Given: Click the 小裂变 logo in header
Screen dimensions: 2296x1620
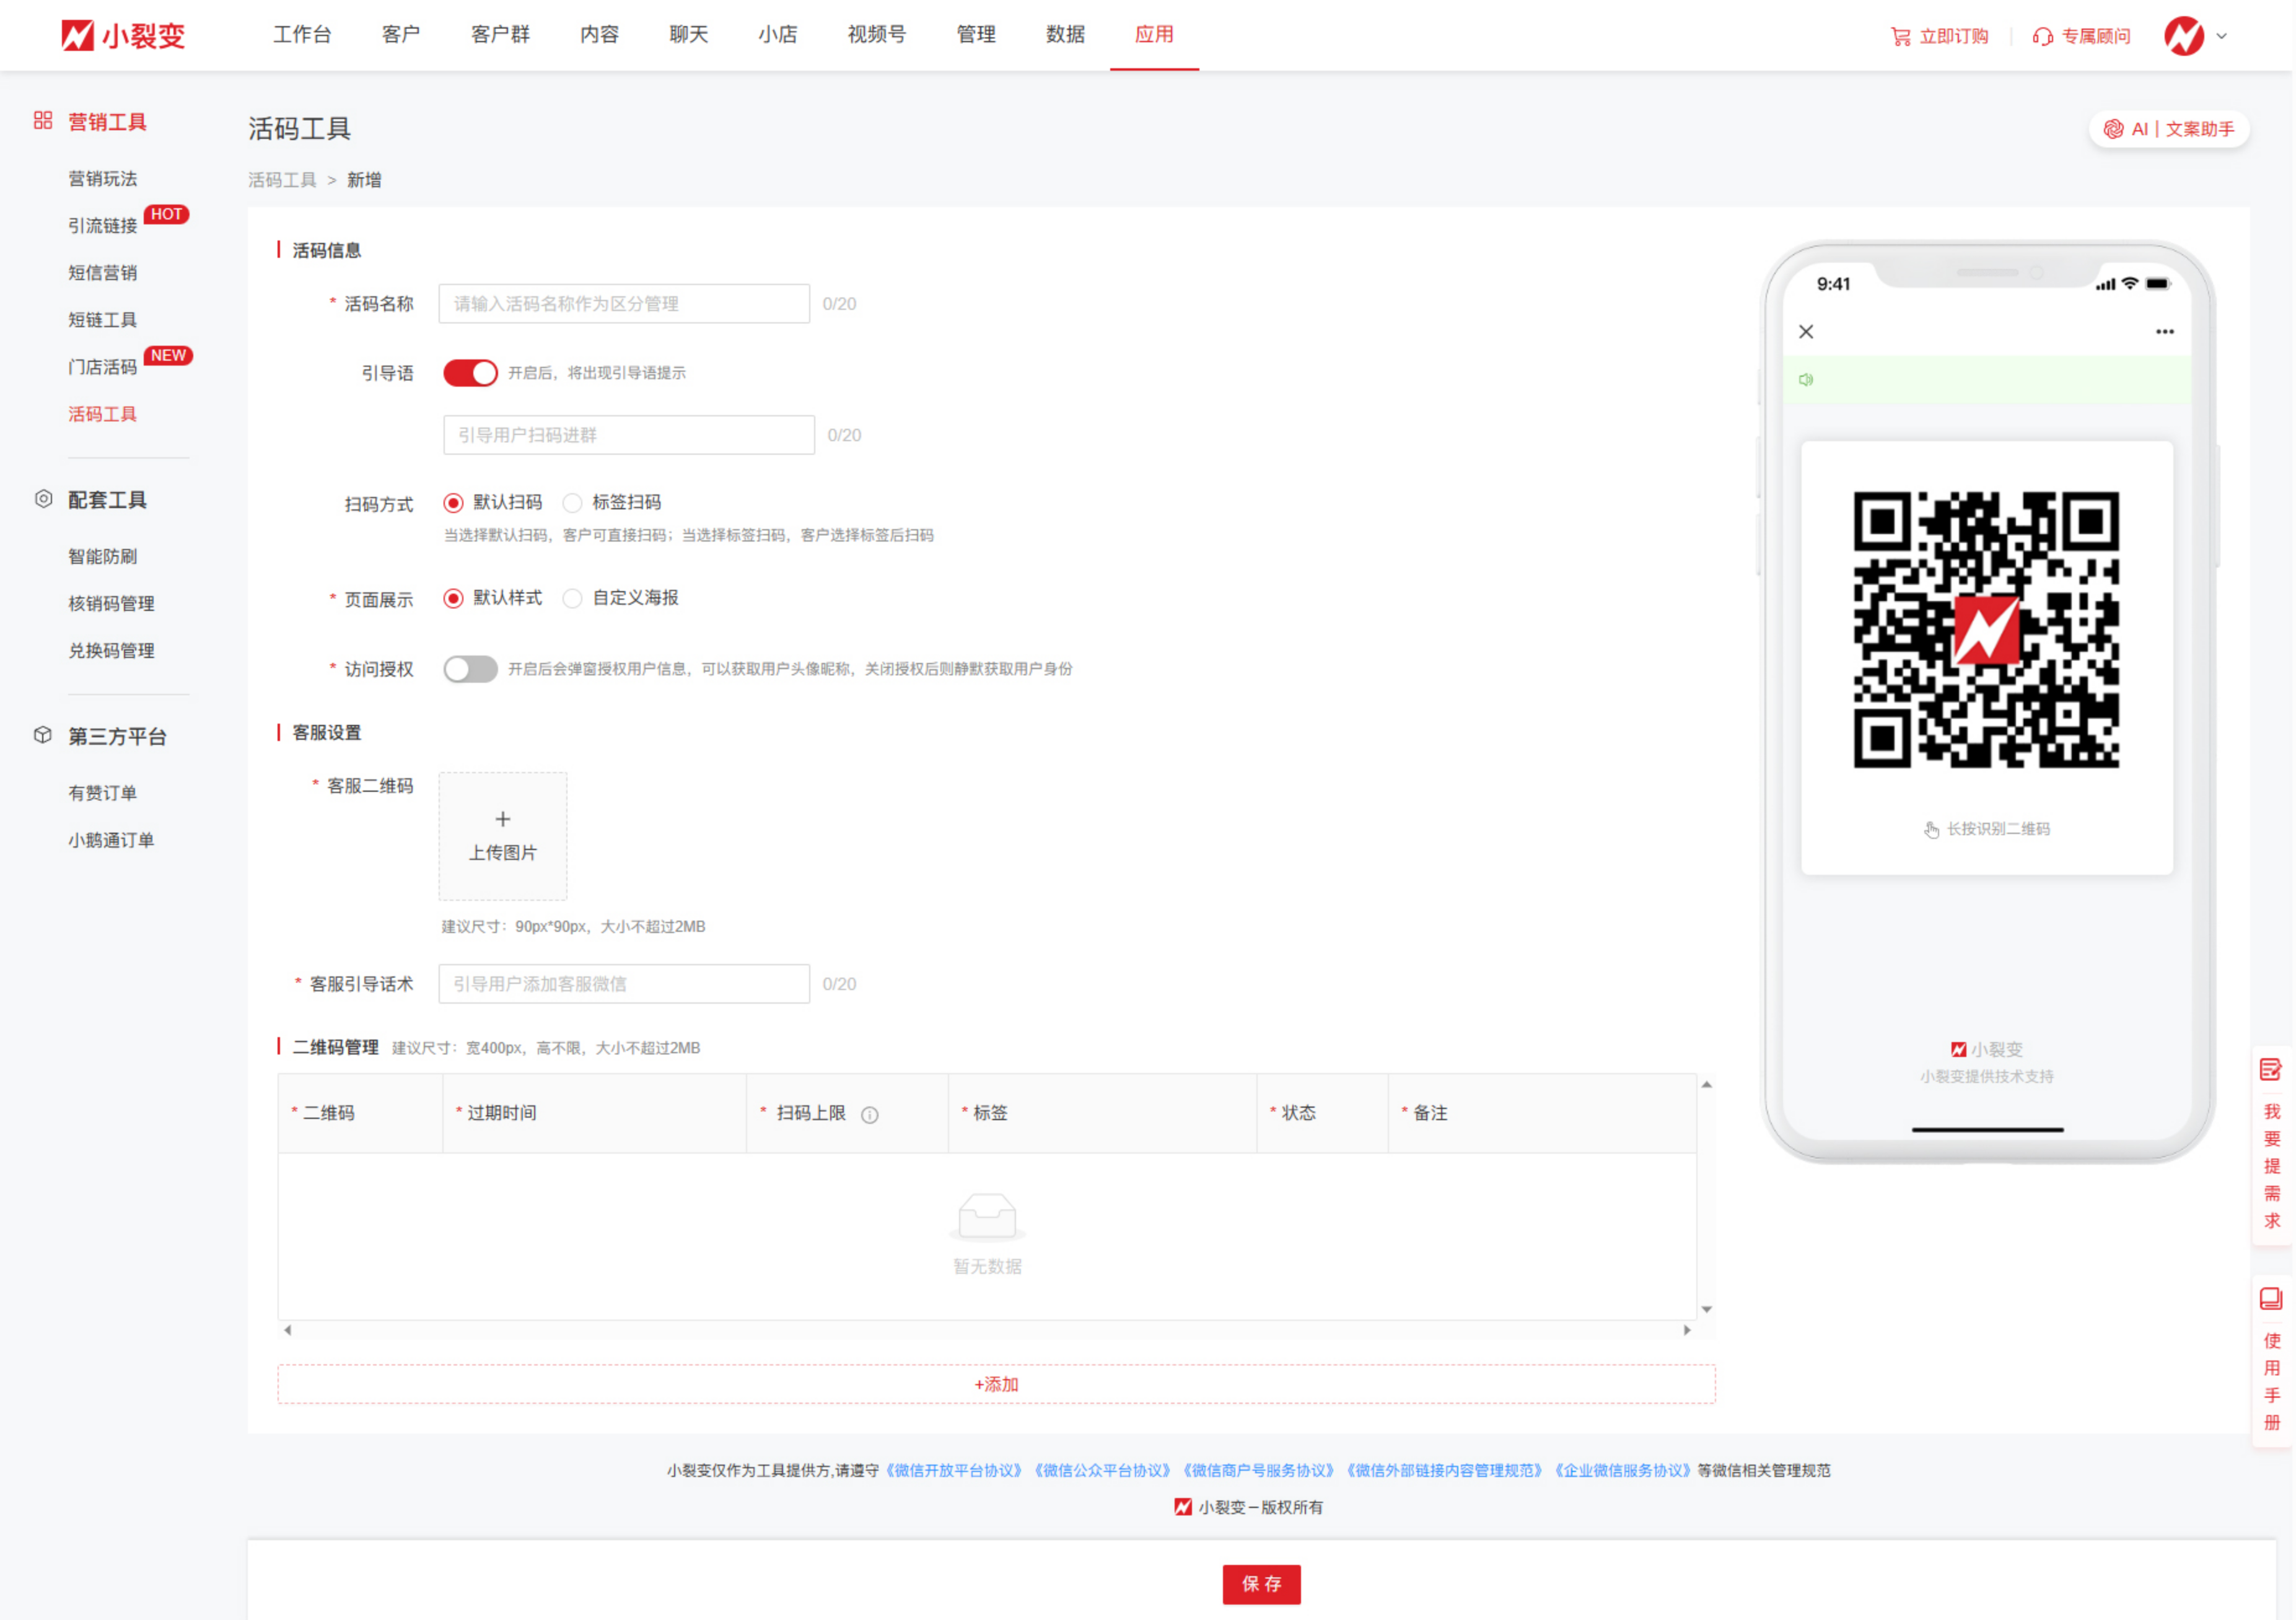Looking at the screenshot, I should [x=123, y=36].
